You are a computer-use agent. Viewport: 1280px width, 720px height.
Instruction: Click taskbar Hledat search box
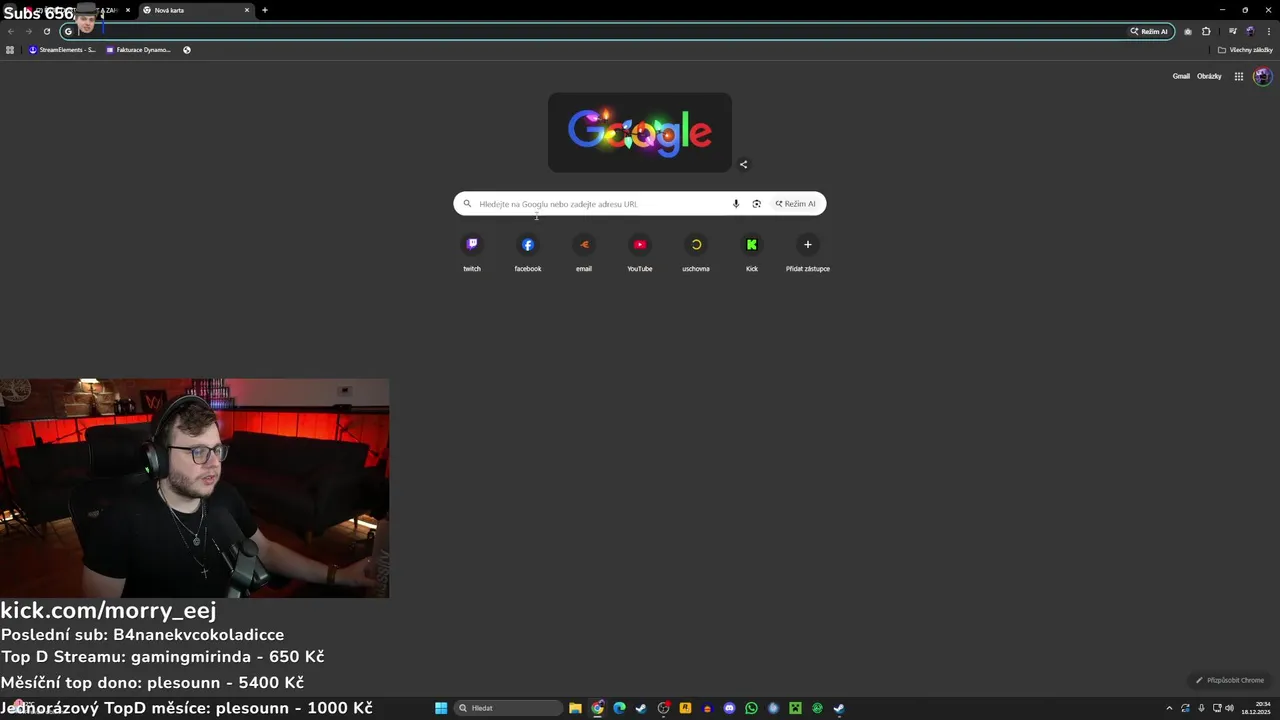click(x=508, y=708)
